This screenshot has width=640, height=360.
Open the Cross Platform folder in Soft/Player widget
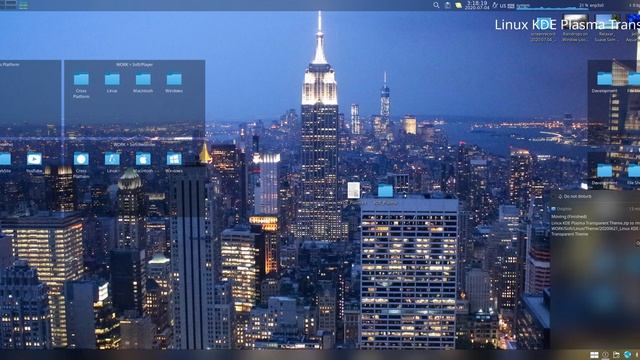point(81,80)
